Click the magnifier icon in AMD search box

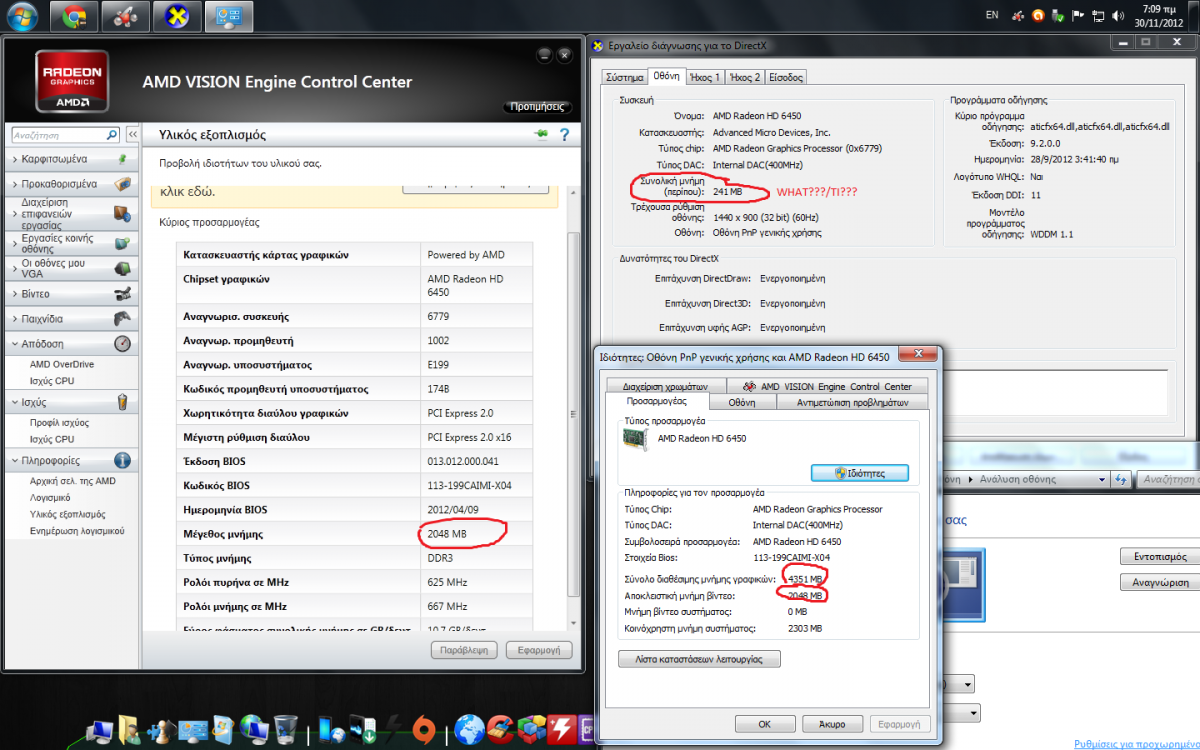pyautogui.click(x=113, y=134)
